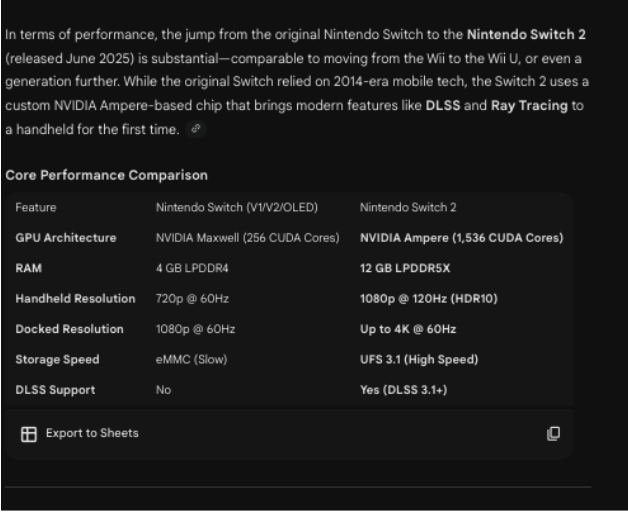Click the 'Yes (DLSS 3.1+)' cell
Viewport: 628px width, 514px height.
(x=403, y=390)
